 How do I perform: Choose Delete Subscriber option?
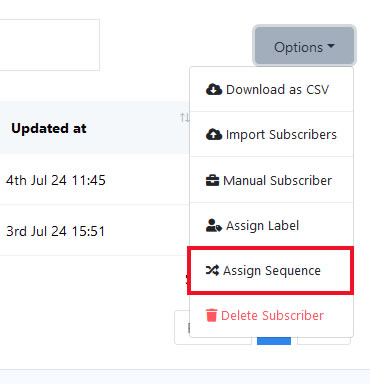coord(271,315)
